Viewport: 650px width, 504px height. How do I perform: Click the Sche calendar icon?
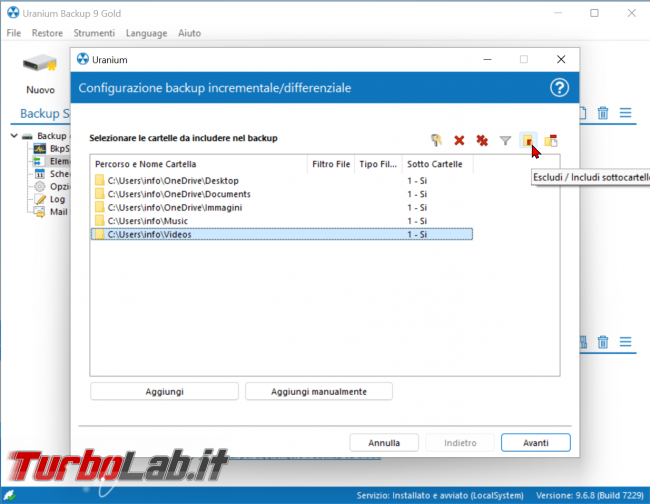click(40, 174)
